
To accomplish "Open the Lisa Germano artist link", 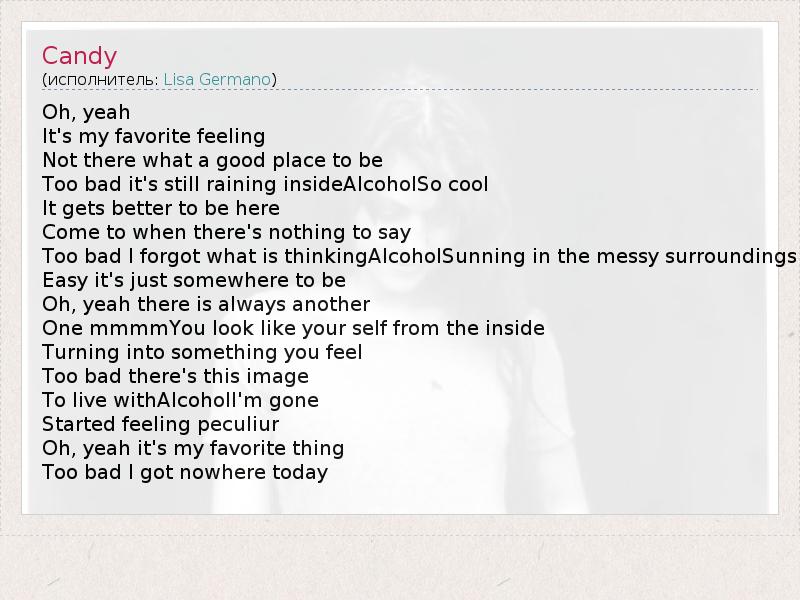I will tap(217, 79).
